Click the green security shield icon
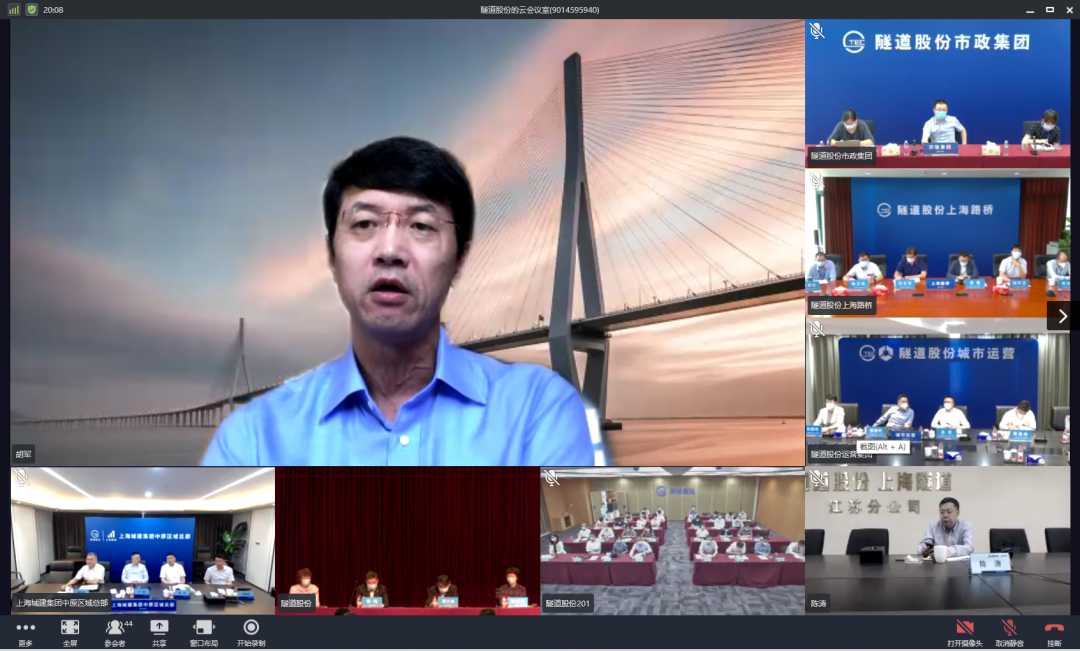The width and height of the screenshot is (1080, 651). (x=31, y=9)
